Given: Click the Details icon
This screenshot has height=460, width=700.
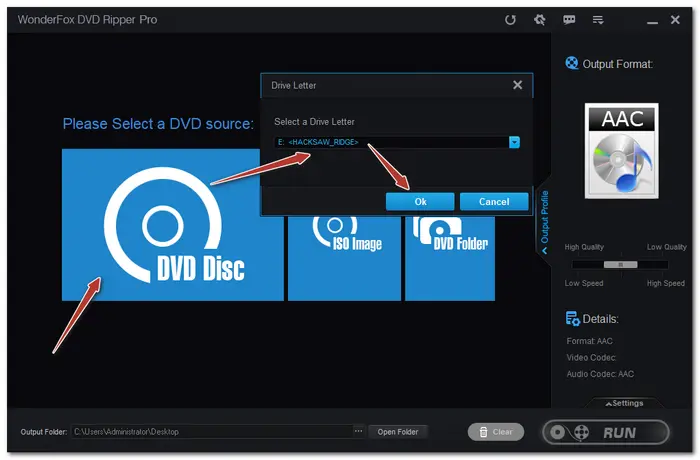Looking at the screenshot, I should point(572,318).
